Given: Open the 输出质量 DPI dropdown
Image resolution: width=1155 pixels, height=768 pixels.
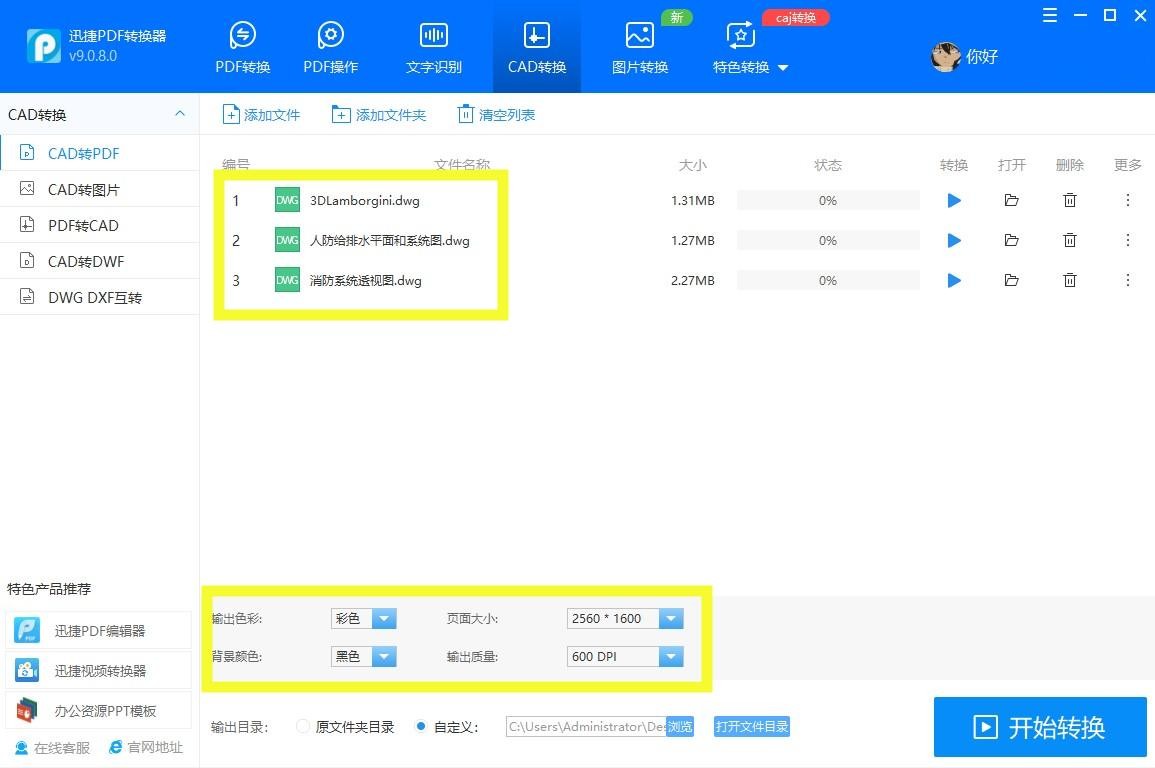Looking at the screenshot, I should (x=671, y=656).
